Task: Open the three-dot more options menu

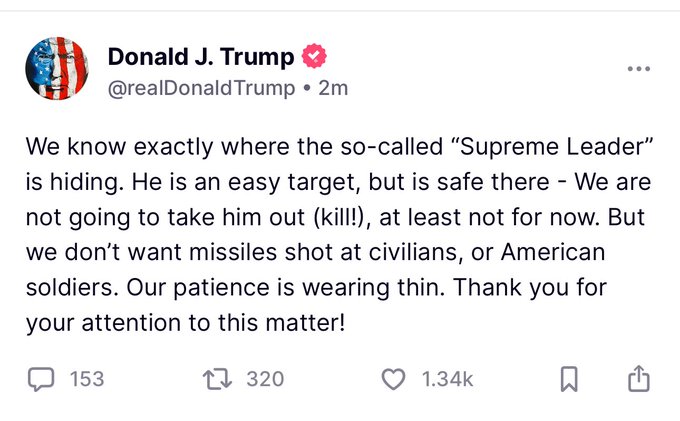Action: tap(637, 69)
